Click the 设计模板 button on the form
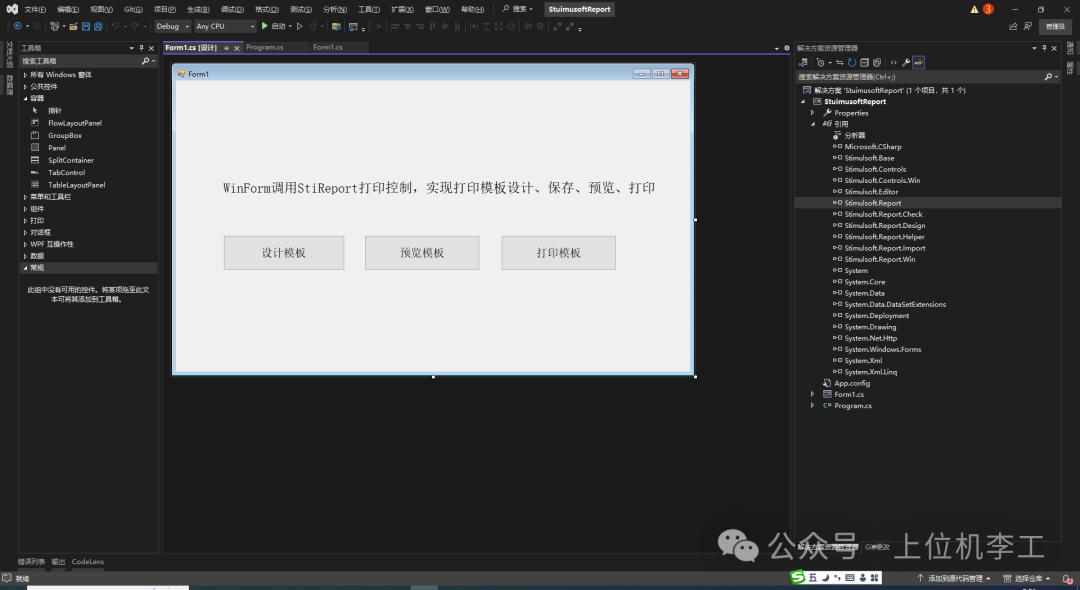Image resolution: width=1080 pixels, height=590 pixels. click(x=283, y=253)
